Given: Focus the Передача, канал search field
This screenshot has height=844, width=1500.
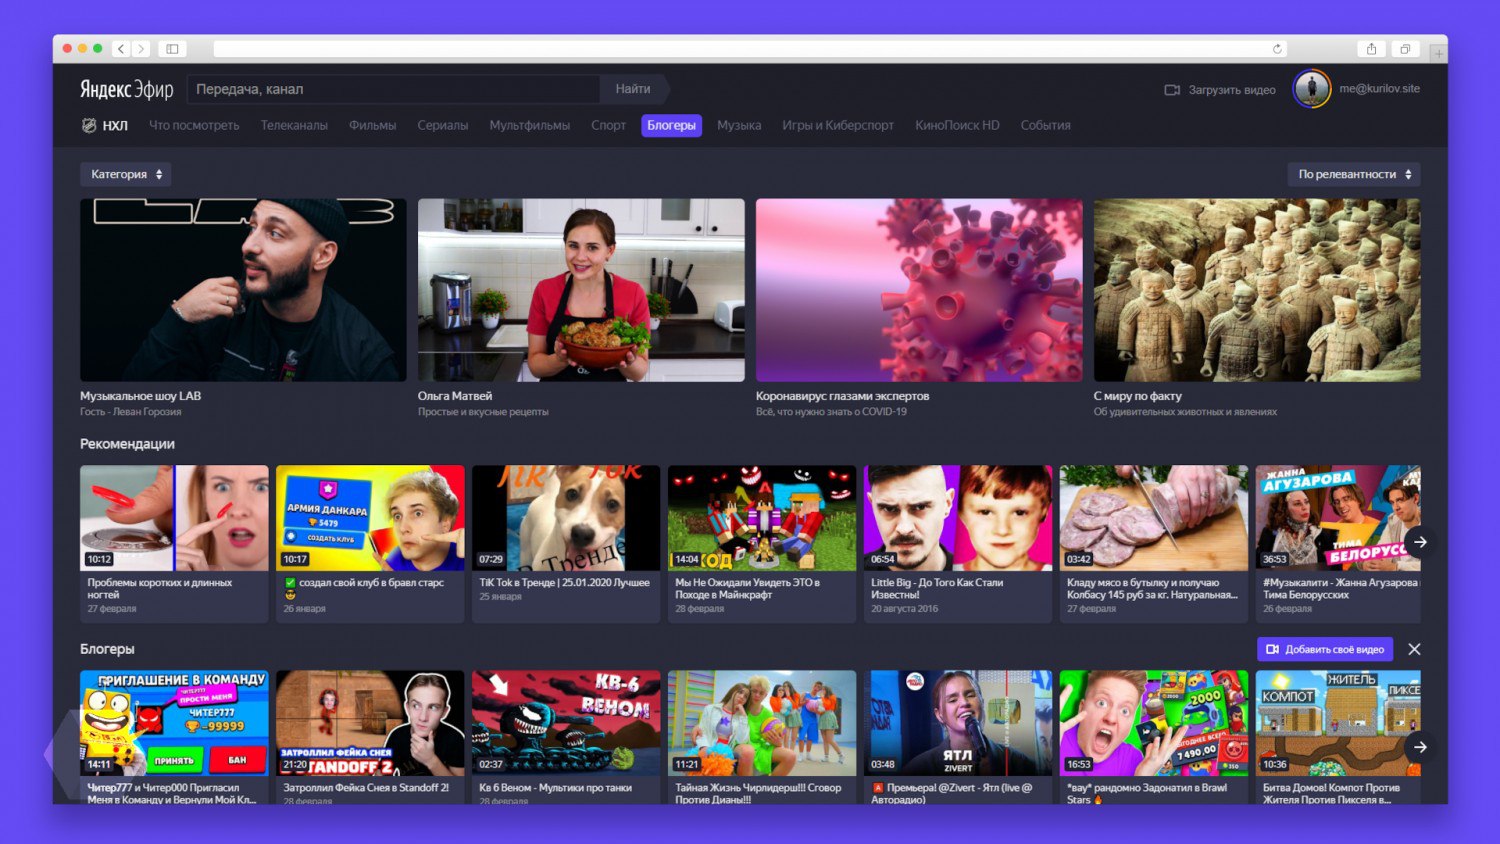Looking at the screenshot, I should tap(393, 89).
